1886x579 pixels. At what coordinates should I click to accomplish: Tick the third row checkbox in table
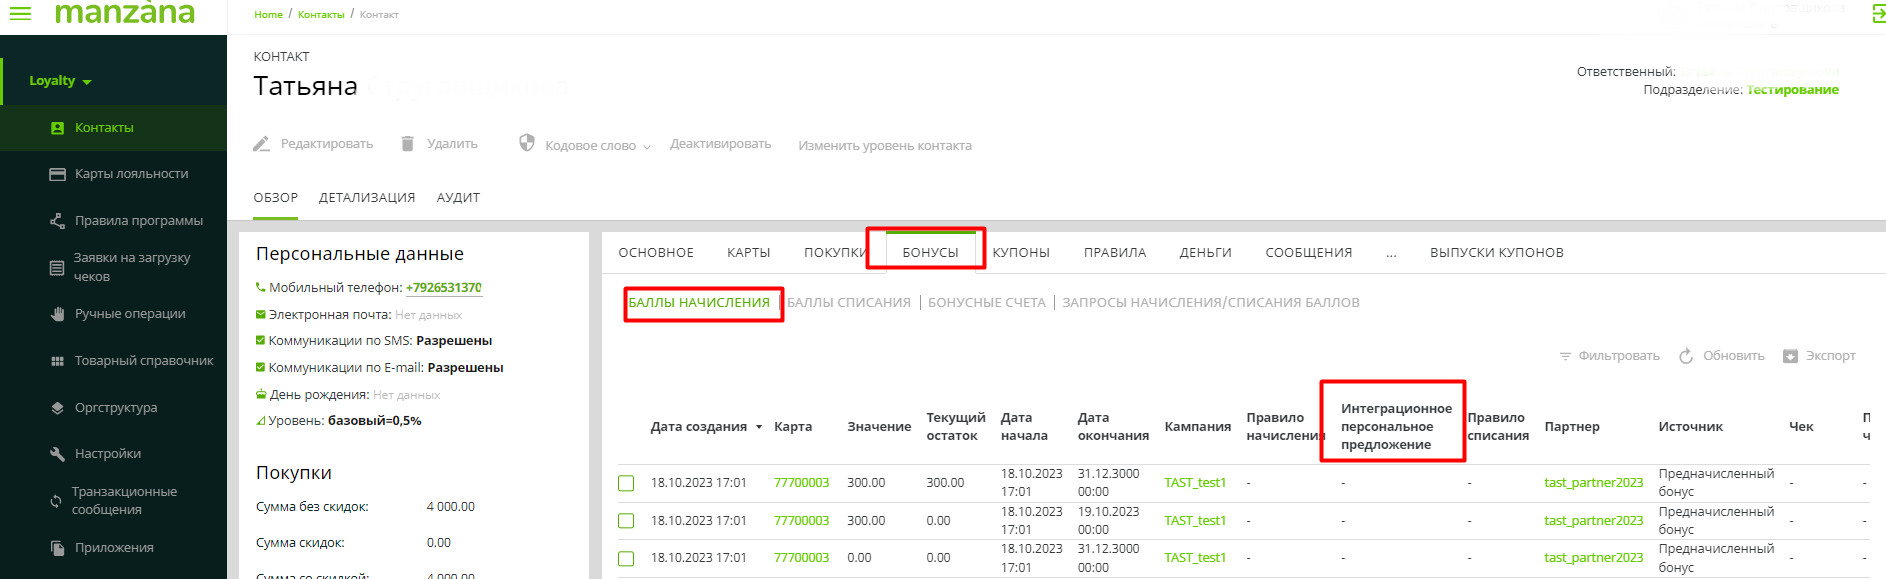tap(626, 558)
